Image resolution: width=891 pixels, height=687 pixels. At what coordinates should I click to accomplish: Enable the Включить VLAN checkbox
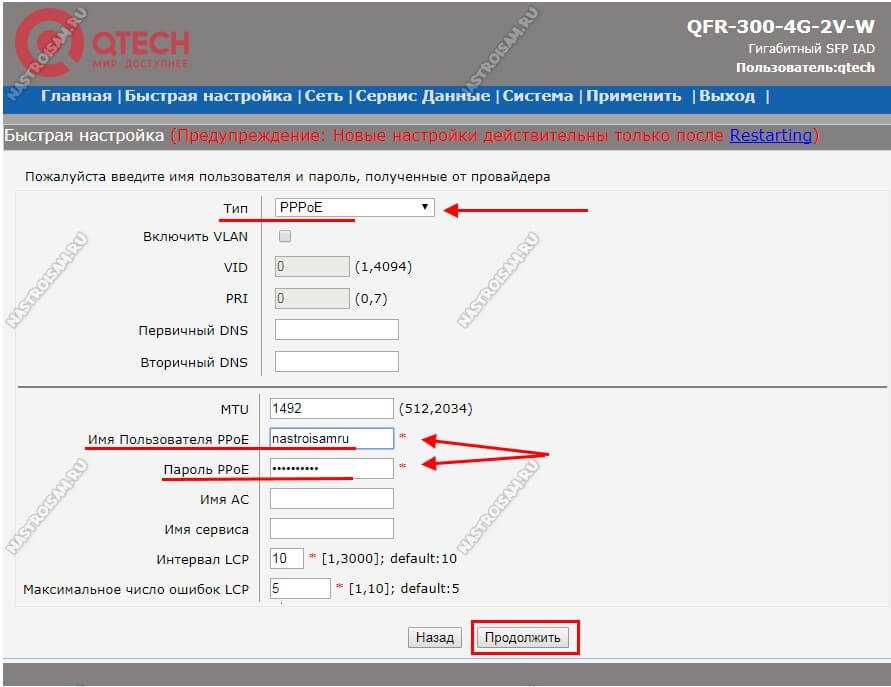pyautogui.click(x=285, y=236)
